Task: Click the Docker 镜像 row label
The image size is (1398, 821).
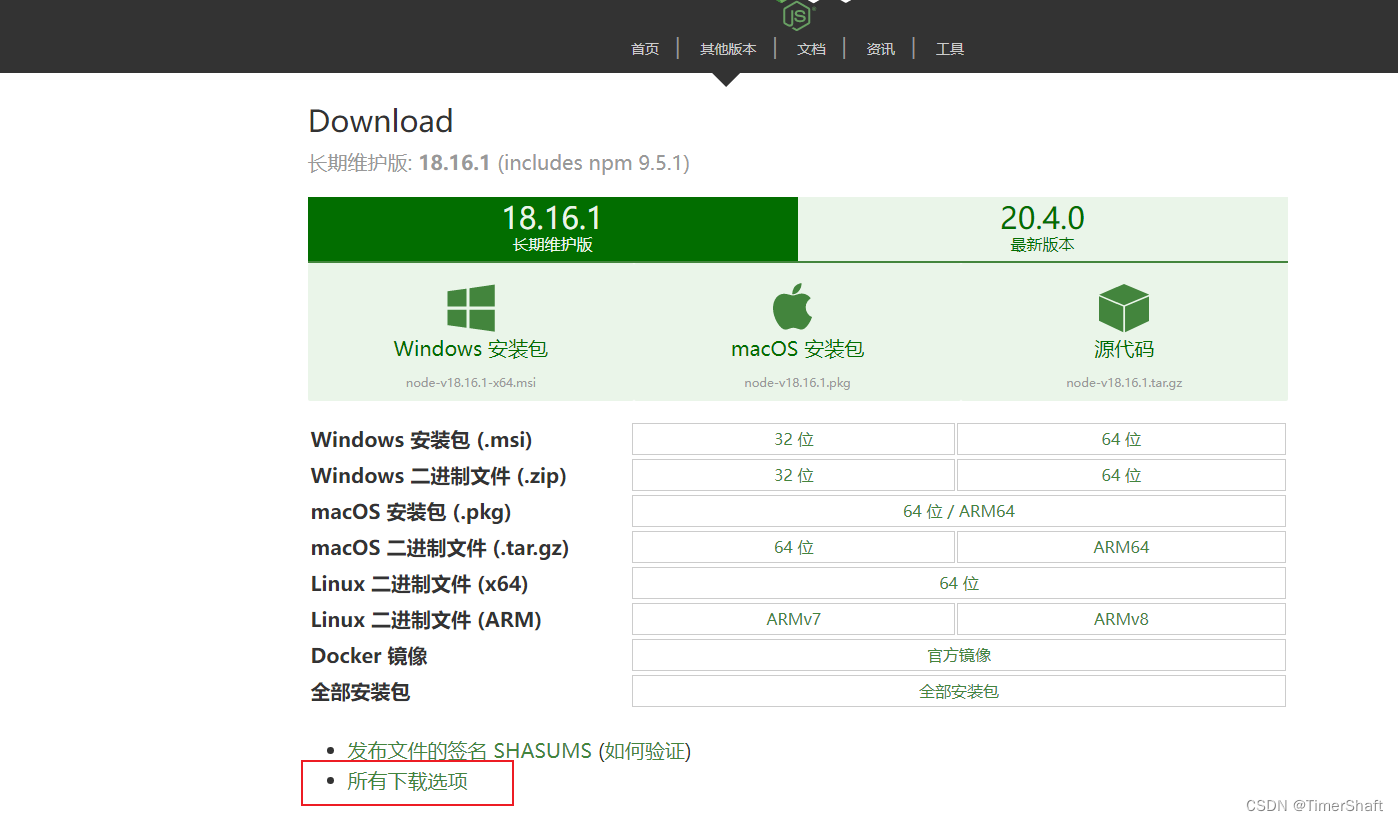Action: coord(369,656)
